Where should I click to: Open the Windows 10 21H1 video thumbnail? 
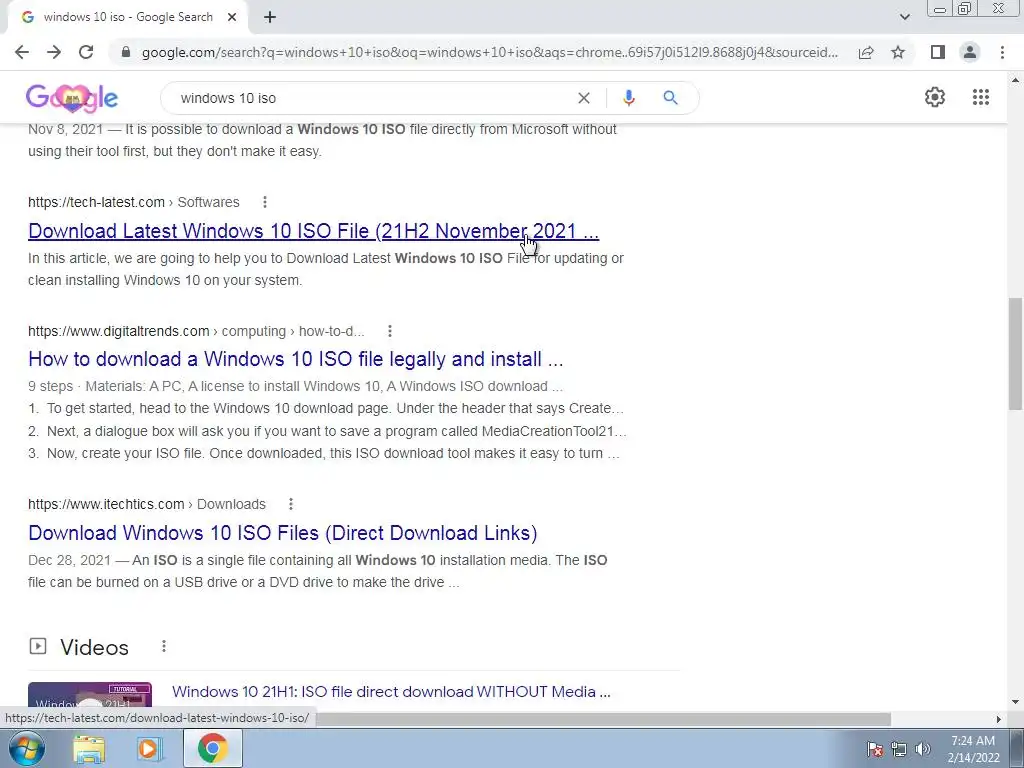90,696
